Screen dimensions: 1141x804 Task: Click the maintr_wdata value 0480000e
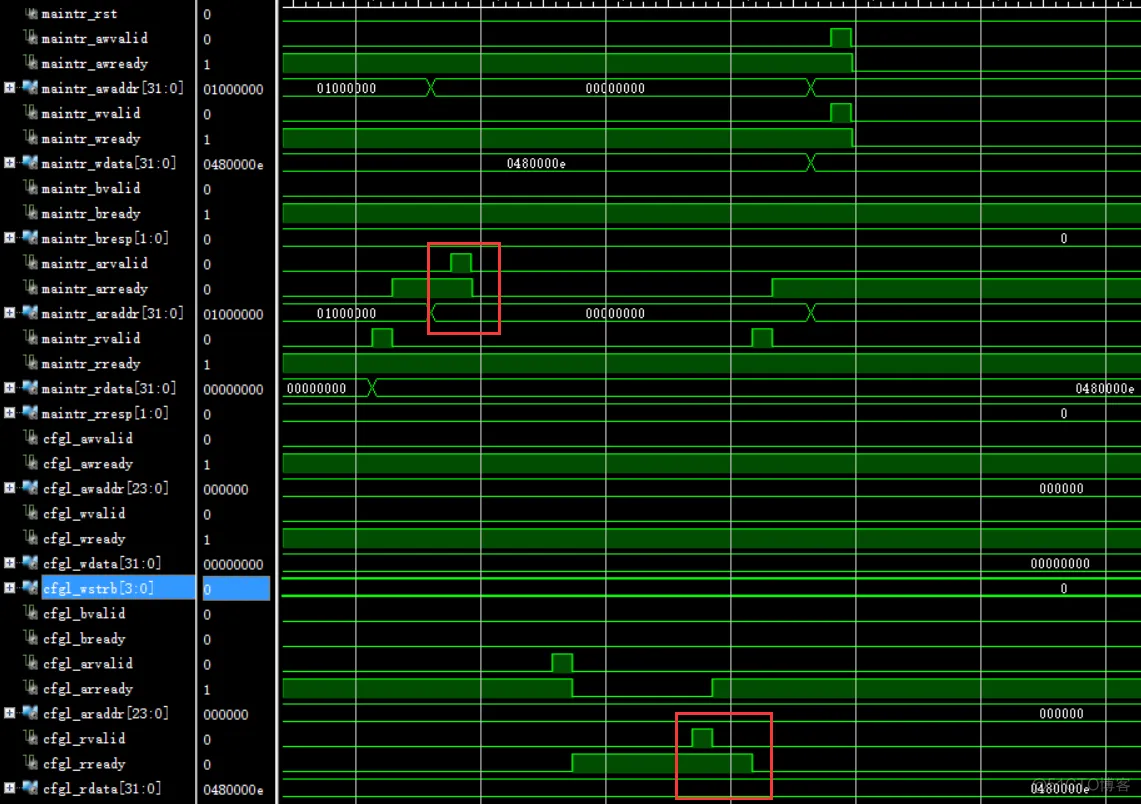[233, 164]
